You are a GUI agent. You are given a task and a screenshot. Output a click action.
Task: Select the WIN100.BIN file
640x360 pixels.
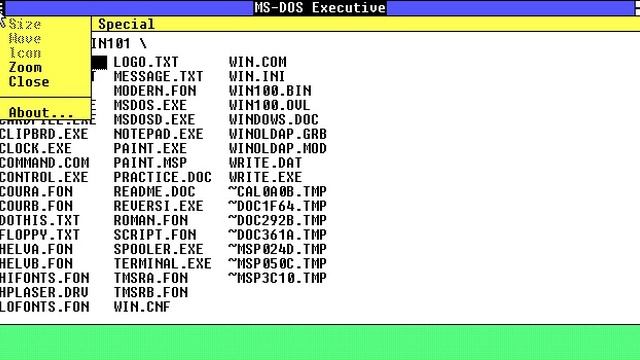pos(270,91)
